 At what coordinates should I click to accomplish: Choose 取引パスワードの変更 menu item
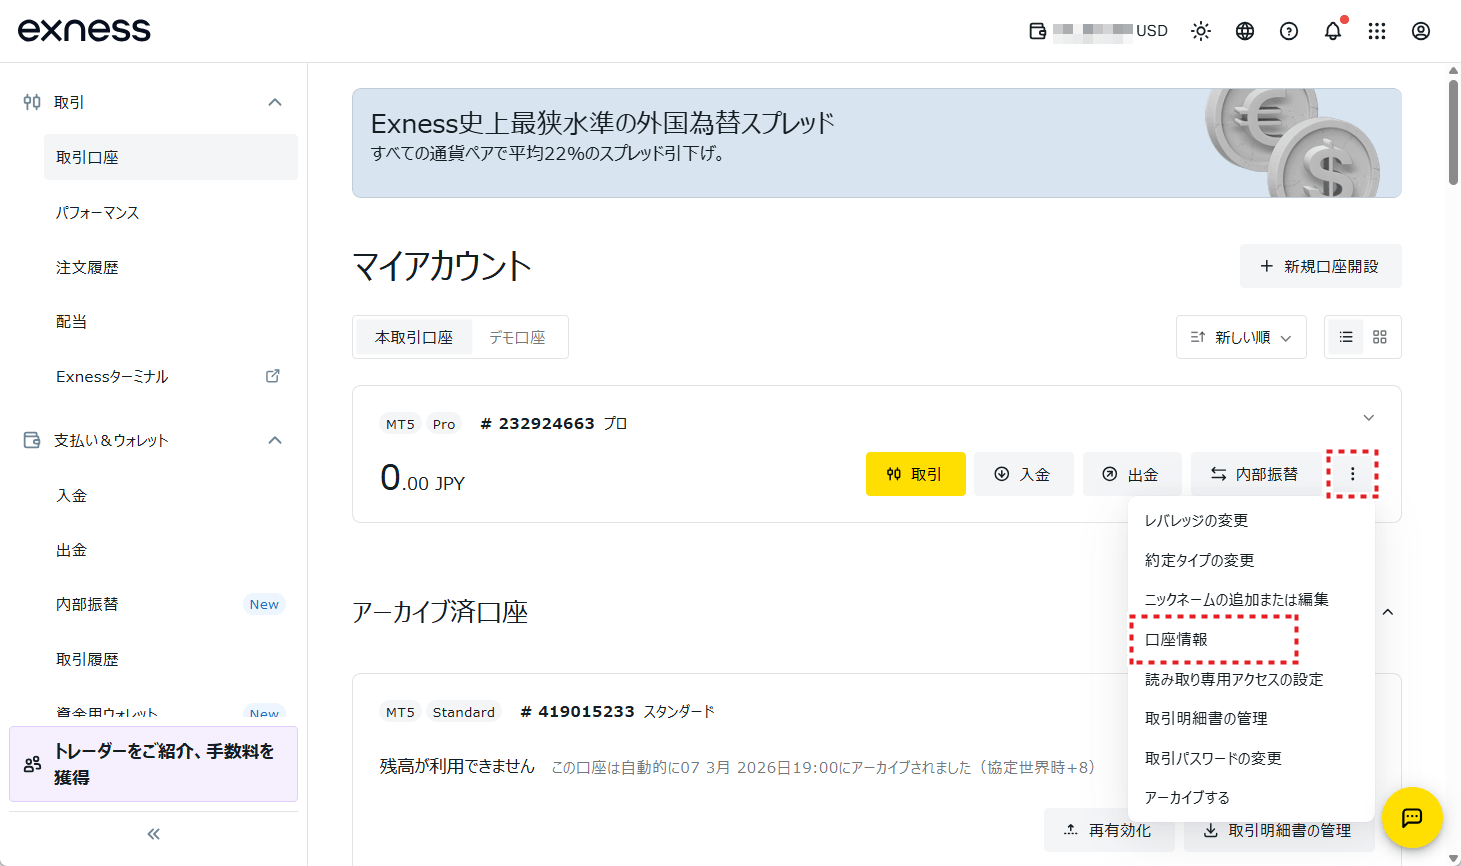tap(1251, 758)
